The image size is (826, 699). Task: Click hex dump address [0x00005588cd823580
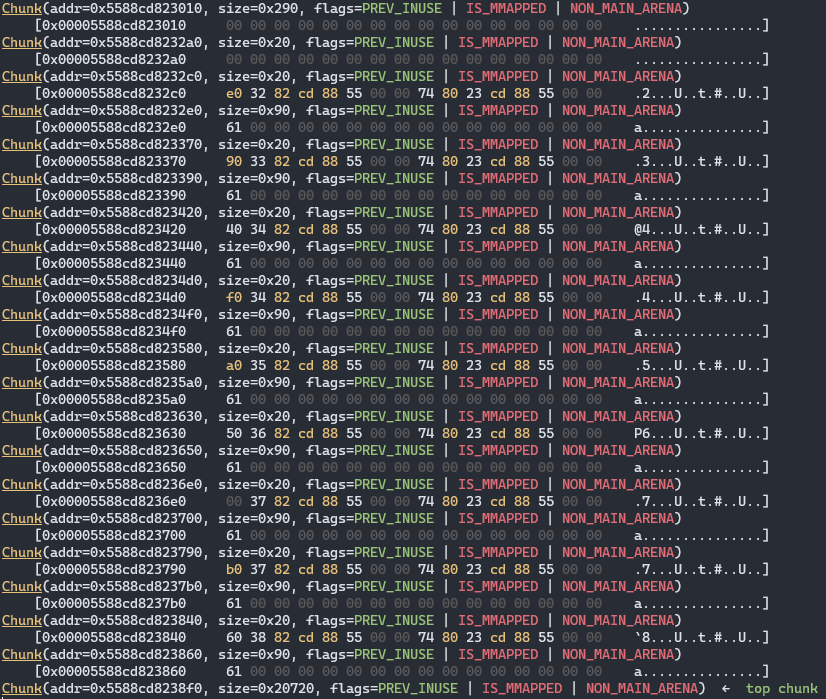[110, 365]
